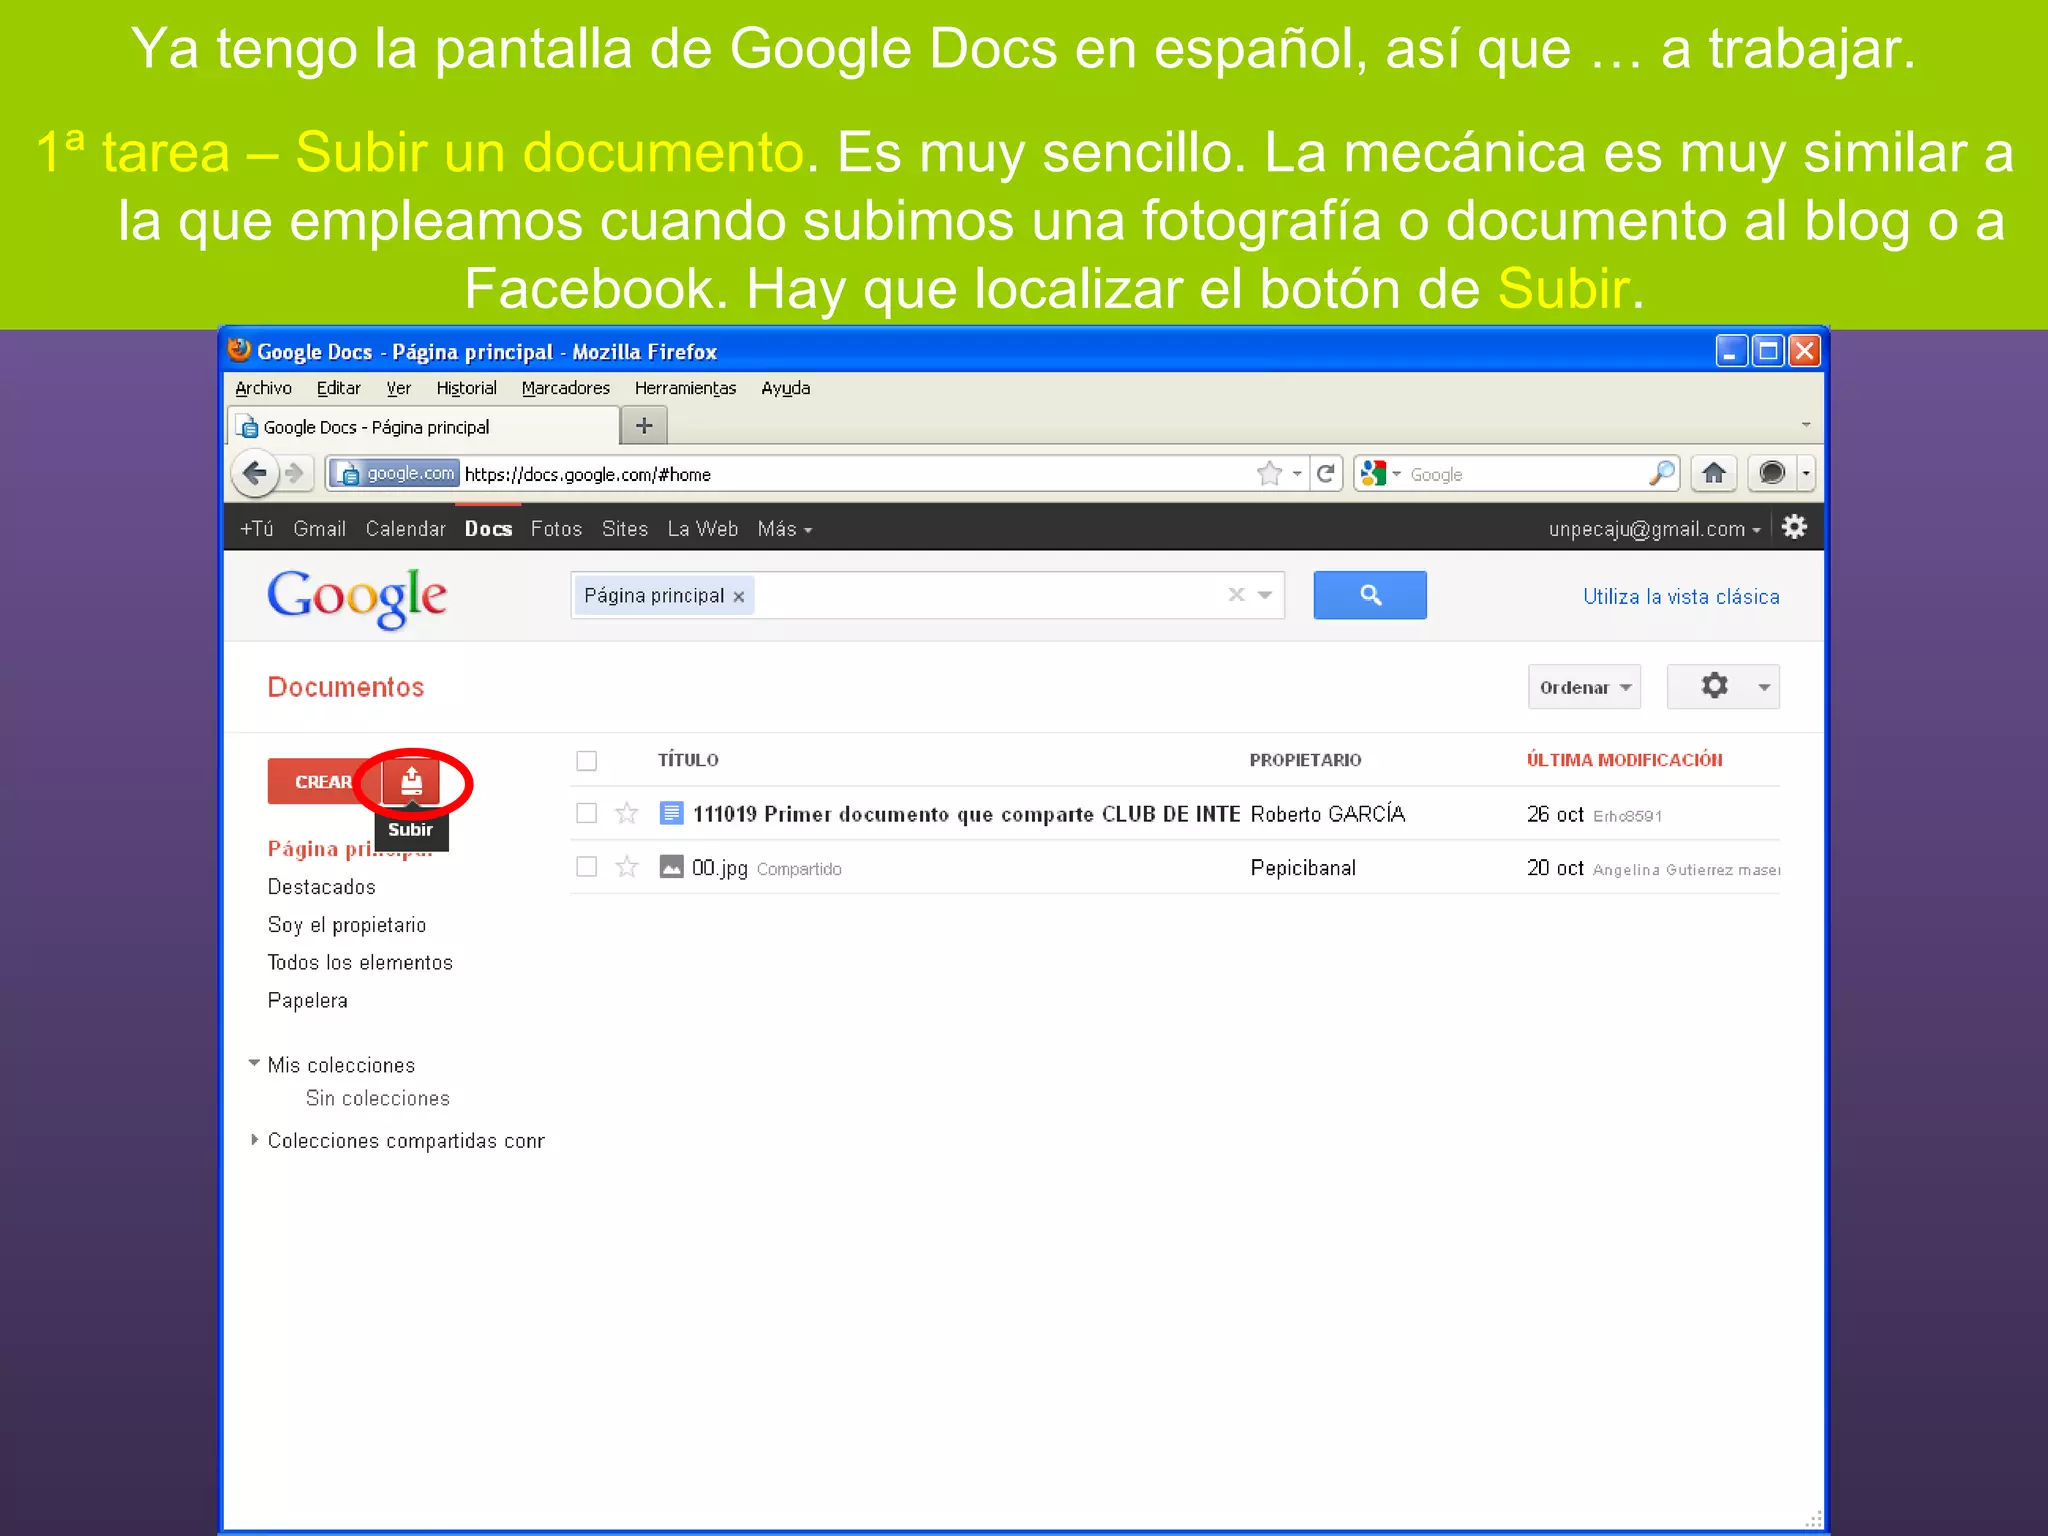Image resolution: width=2048 pixels, height=1536 pixels.
Task: Open the 111019 Primer documento file
Action: tap(966, 814)
